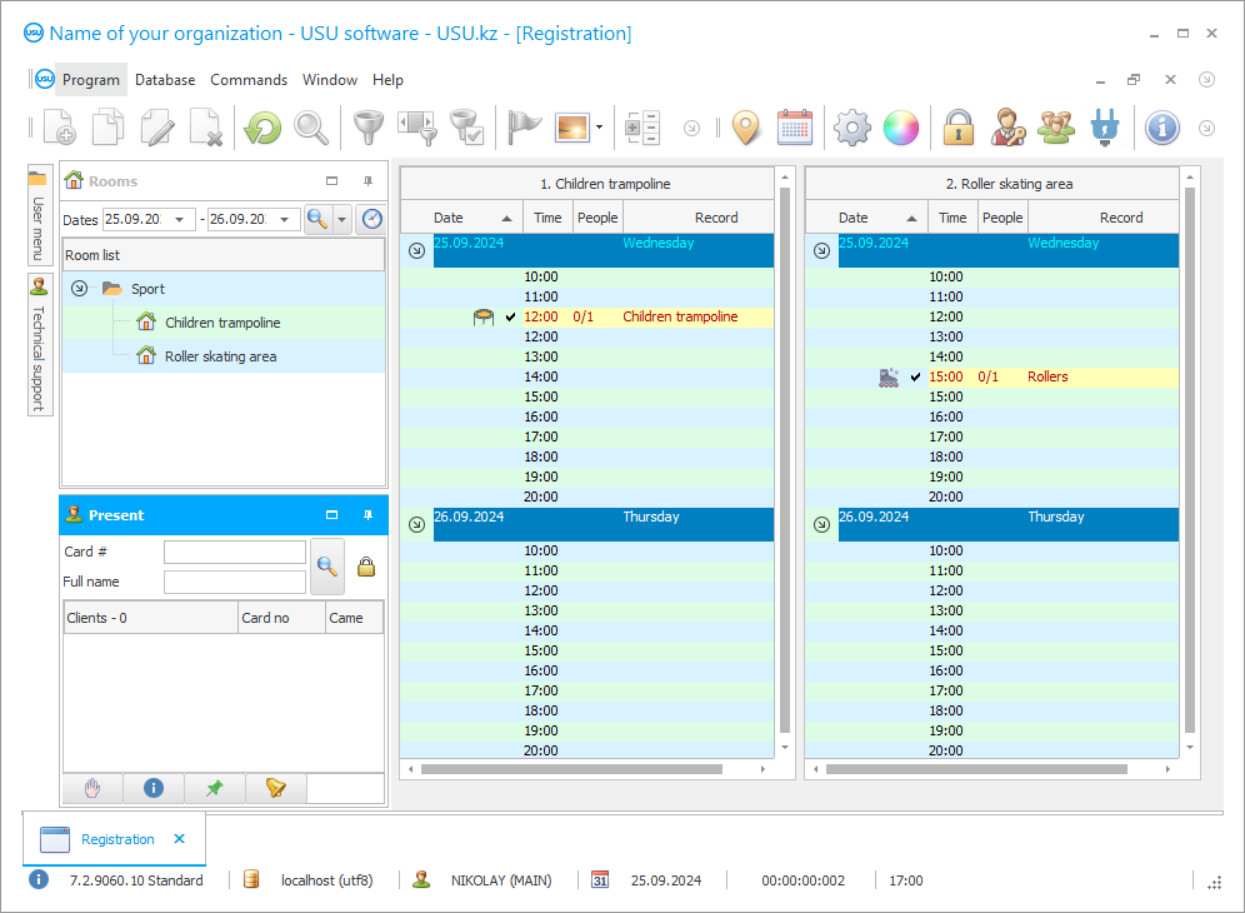Open the employees (two people) toolbar icon
1245x913 pixels.
tap(1056, 127)
